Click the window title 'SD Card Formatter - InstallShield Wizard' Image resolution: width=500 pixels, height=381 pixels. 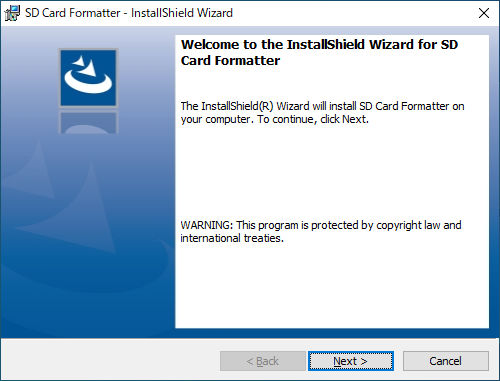click(129, 13)
